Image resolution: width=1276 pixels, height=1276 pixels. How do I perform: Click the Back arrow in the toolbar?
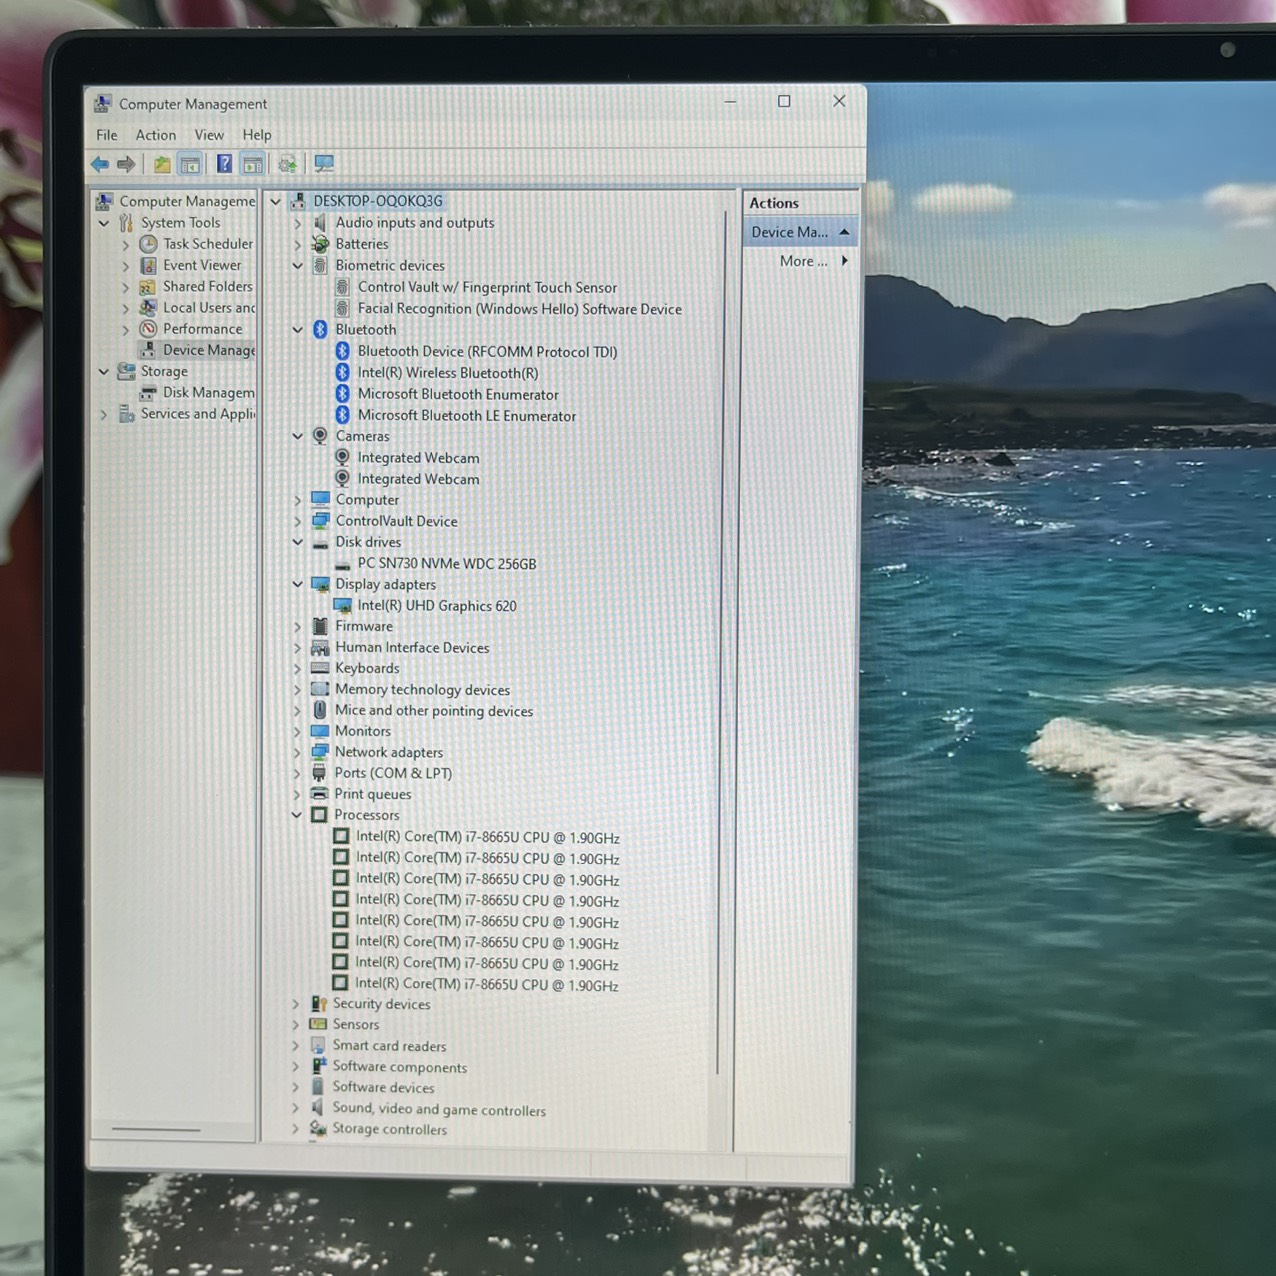point(100,164)
